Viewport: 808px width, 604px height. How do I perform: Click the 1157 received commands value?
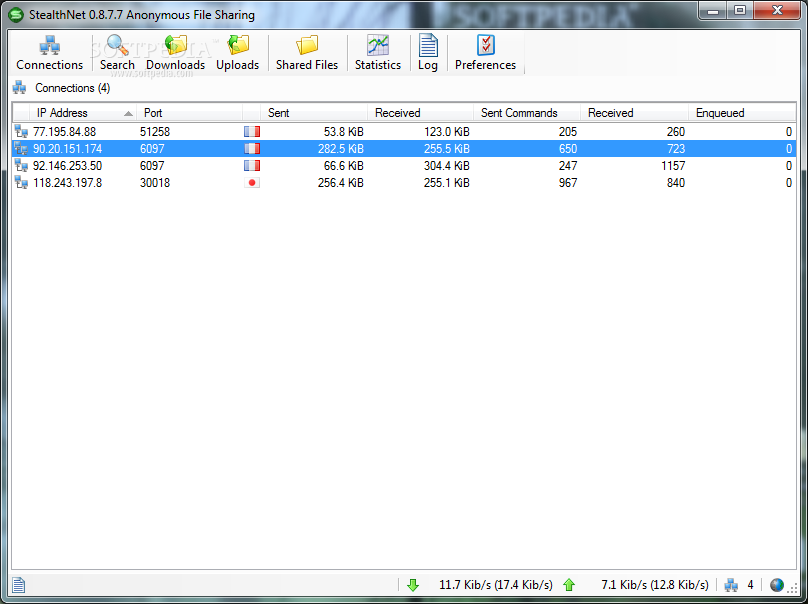[x=673, y=166]
